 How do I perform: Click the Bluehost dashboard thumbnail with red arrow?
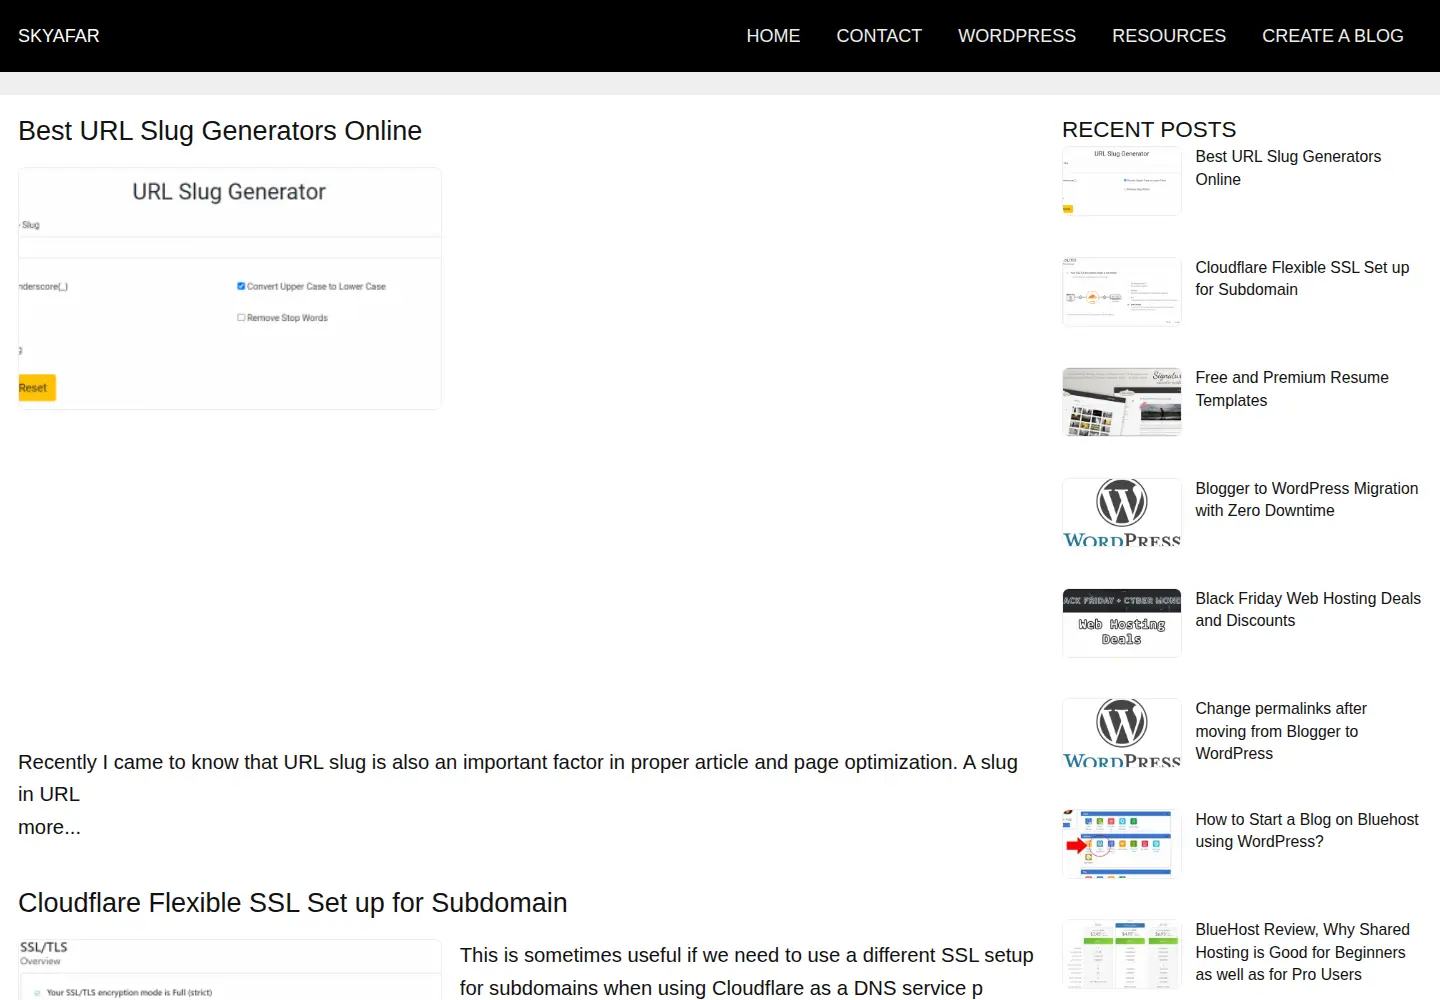tap(1122, 844)
